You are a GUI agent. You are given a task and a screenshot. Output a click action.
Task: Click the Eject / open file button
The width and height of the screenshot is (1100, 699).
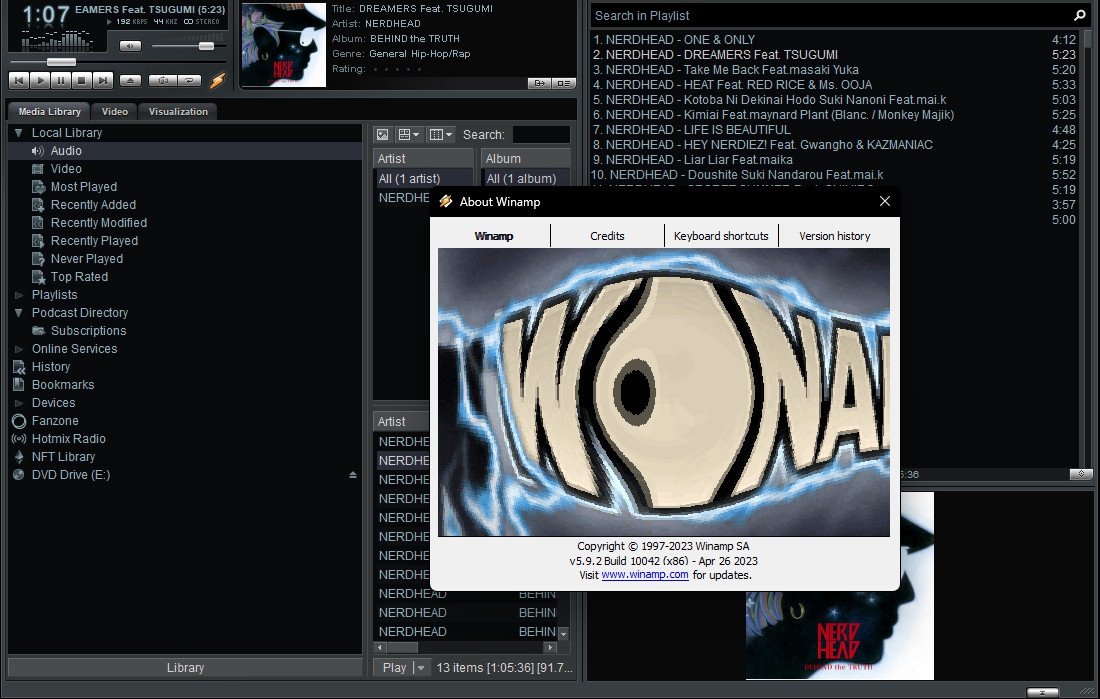tap(130, 81)
